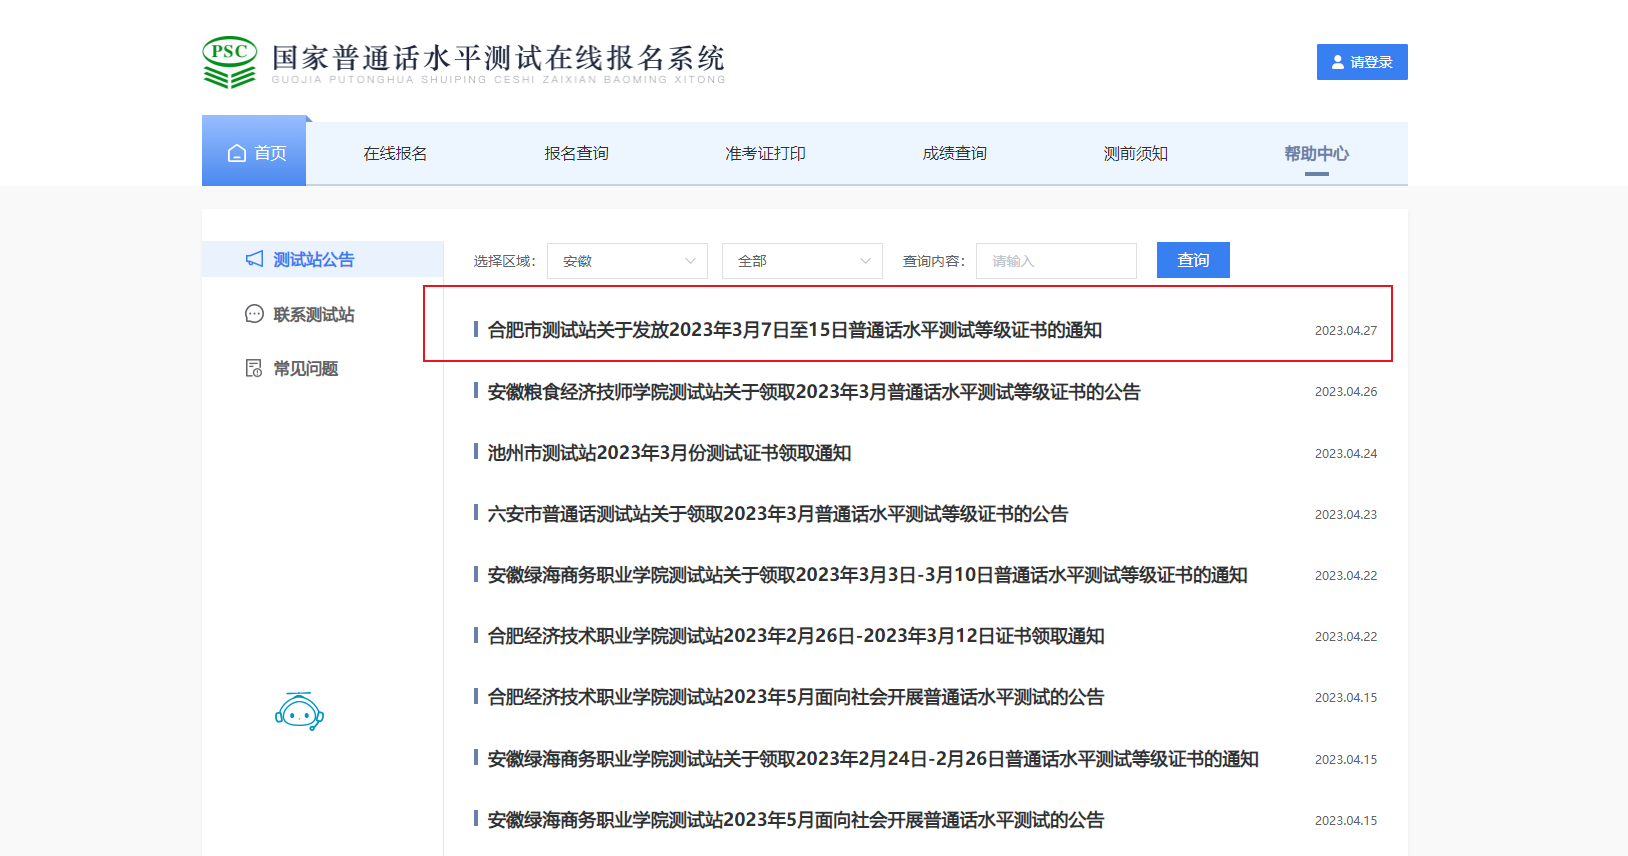
Task: Open the 成绩查询 menu item
Action: [954, 153]
